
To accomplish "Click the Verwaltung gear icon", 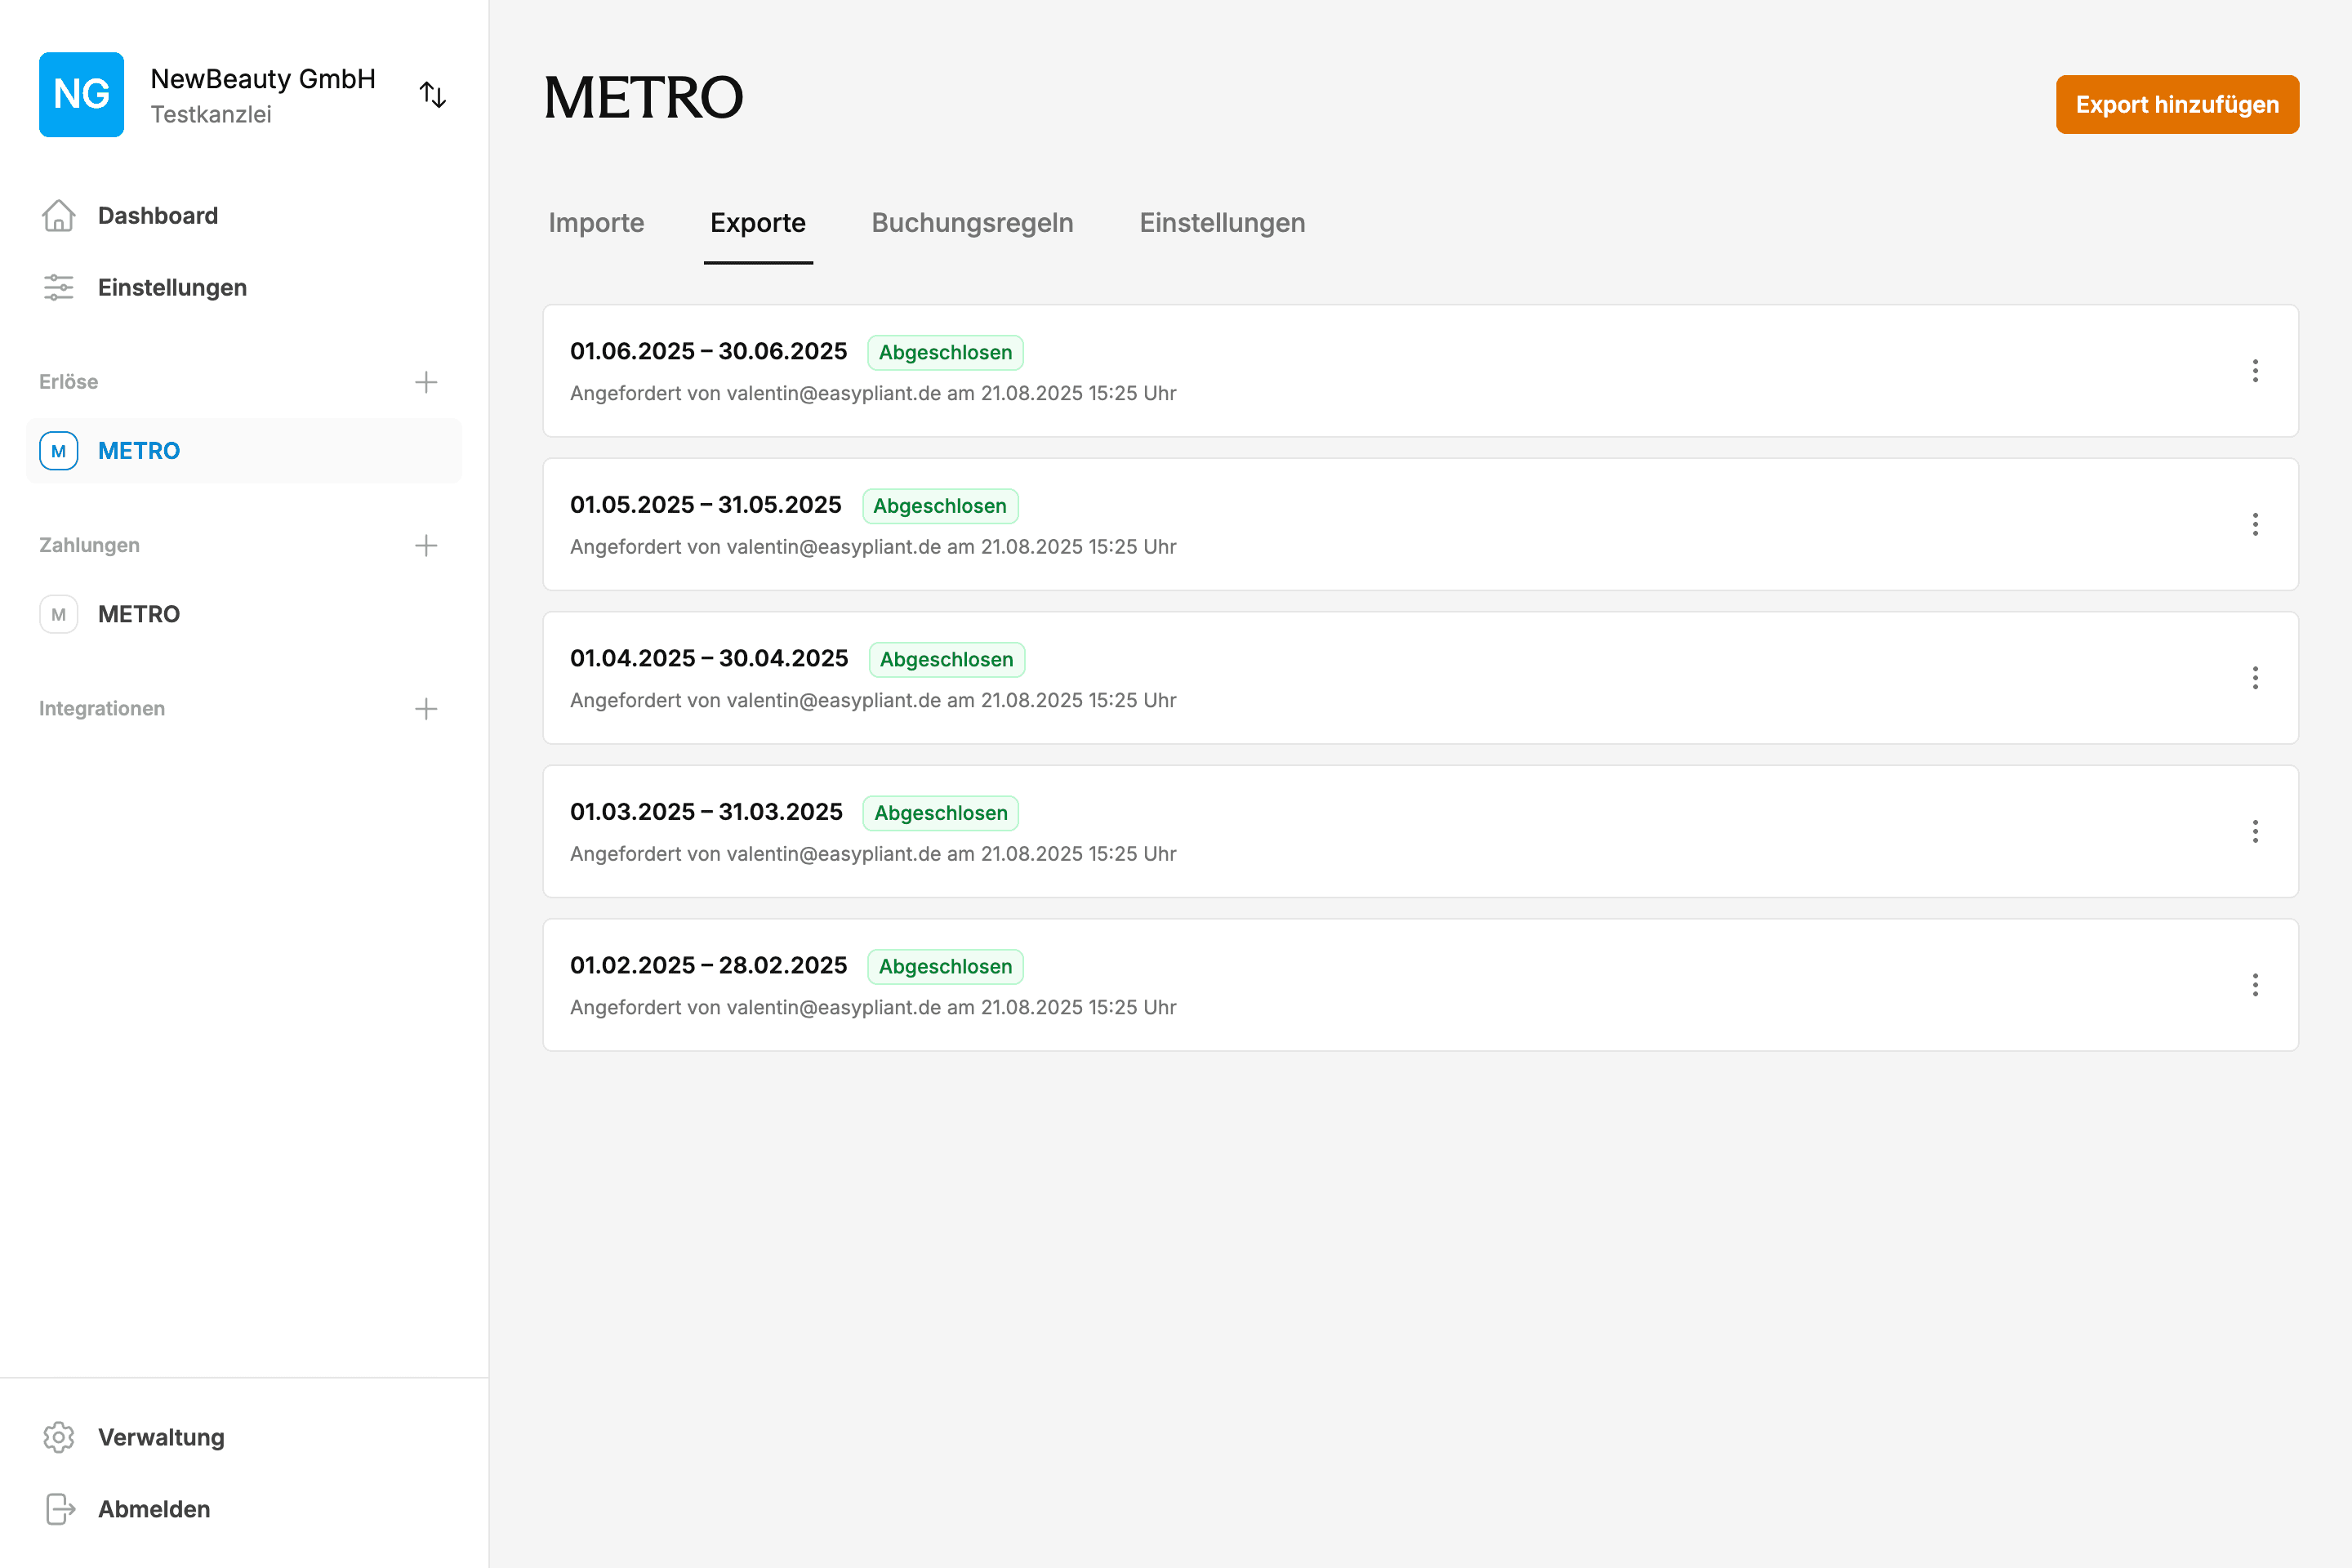I will 59,1437.
